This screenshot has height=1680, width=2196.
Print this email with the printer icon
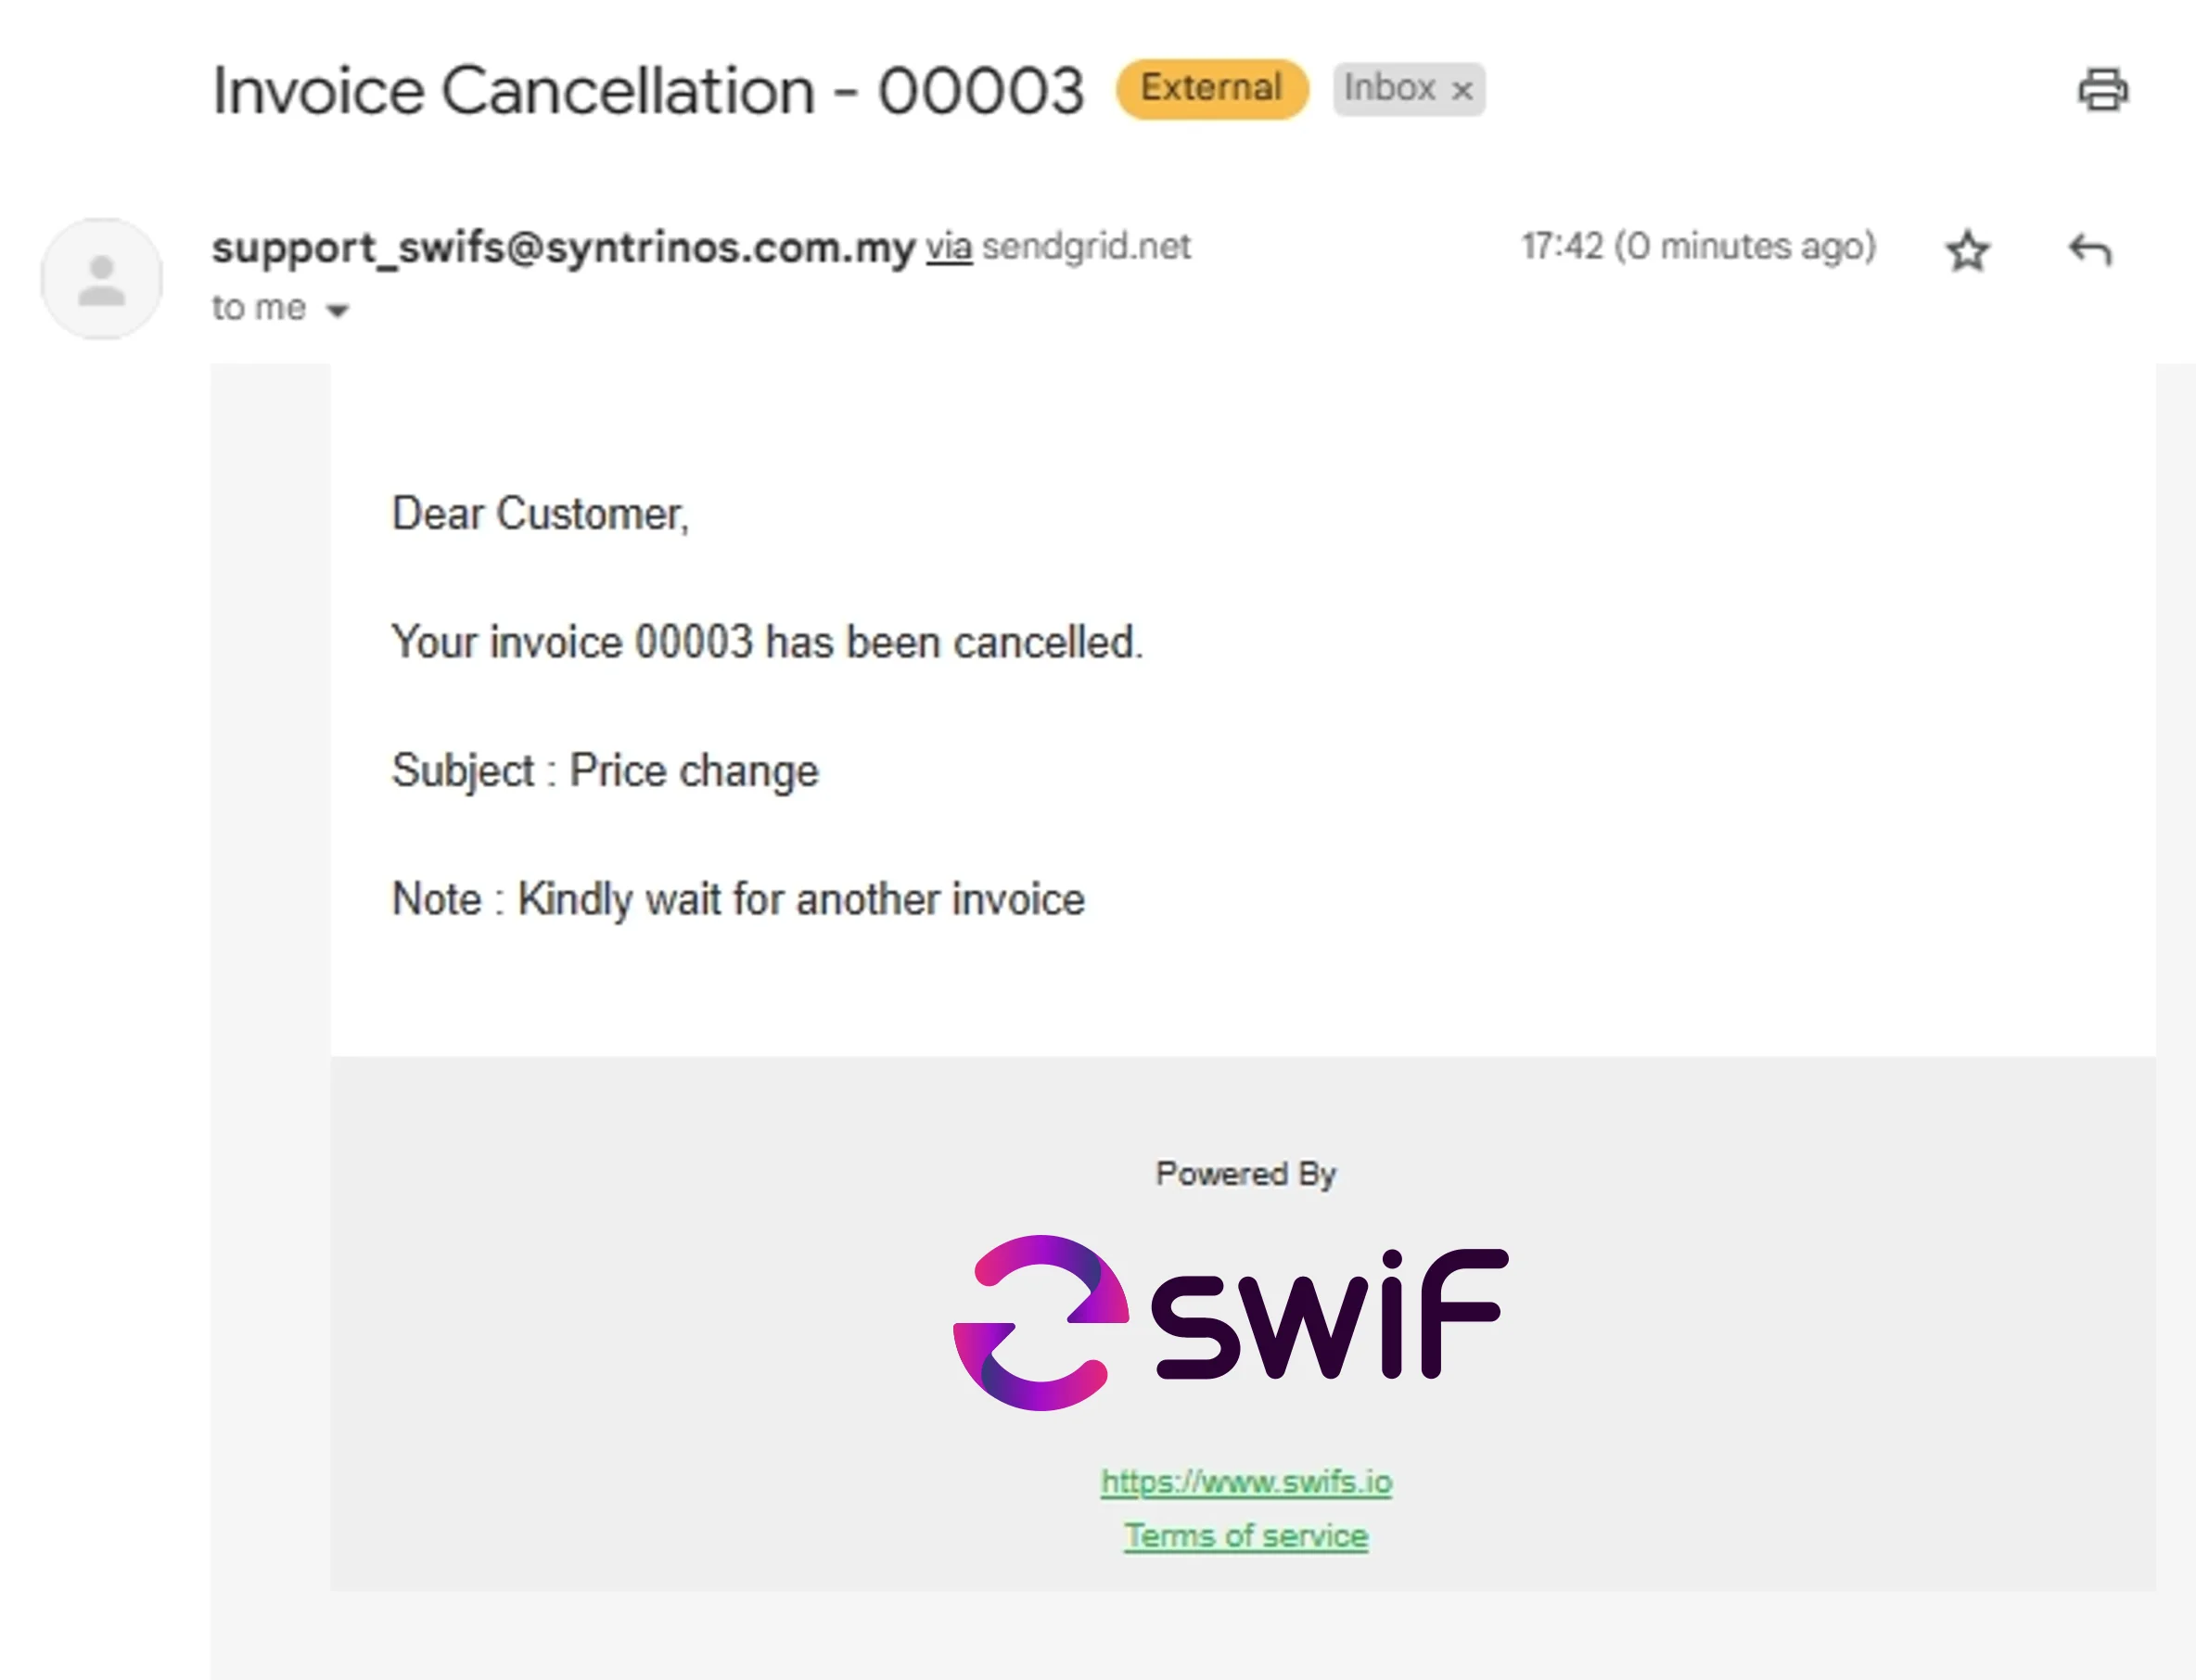[x=2102, y=90]
